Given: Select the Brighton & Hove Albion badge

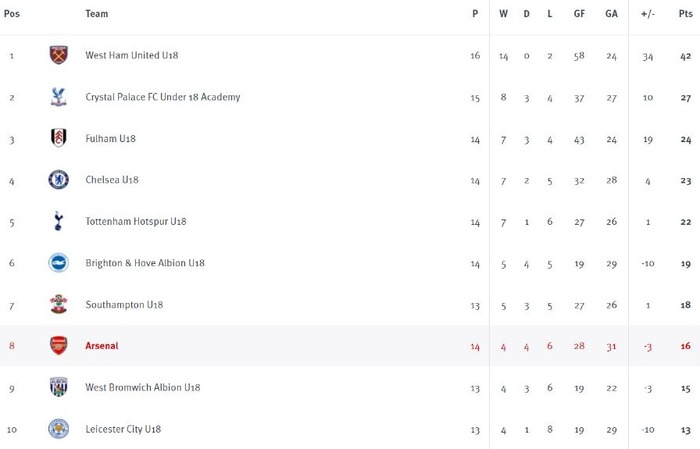Looking at the screenshot, I should [x=58, y=263].
